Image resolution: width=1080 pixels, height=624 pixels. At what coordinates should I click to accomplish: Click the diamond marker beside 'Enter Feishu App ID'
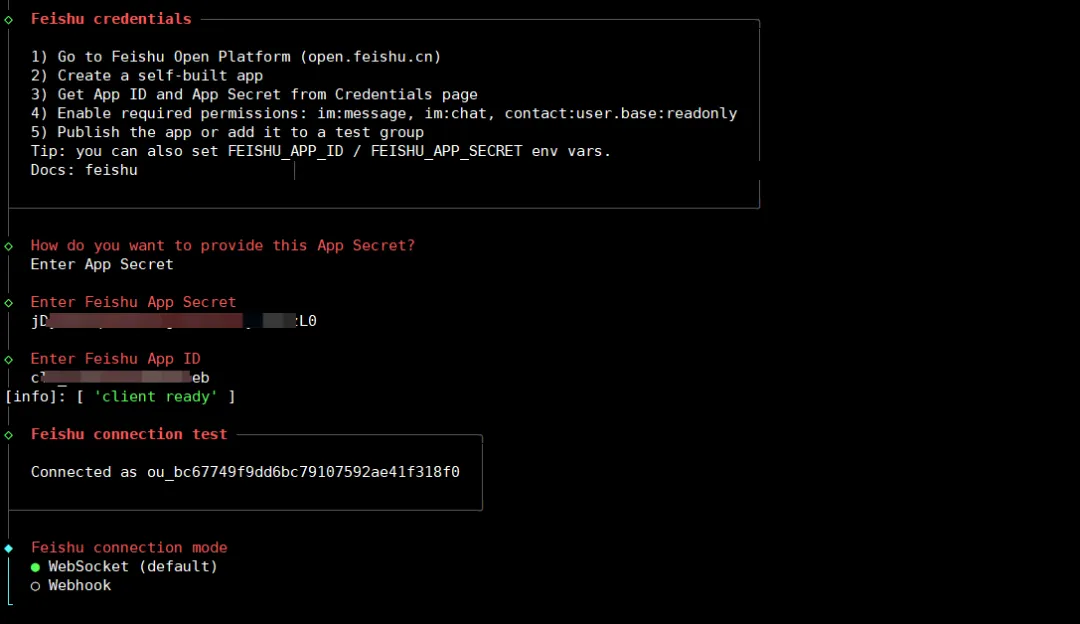tap(9, 360)
